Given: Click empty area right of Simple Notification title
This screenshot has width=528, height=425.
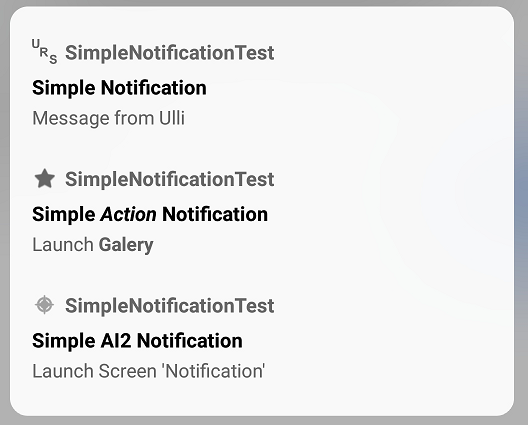Looking at the screenshot, I should pyautogui.click(x=337, y=88).
